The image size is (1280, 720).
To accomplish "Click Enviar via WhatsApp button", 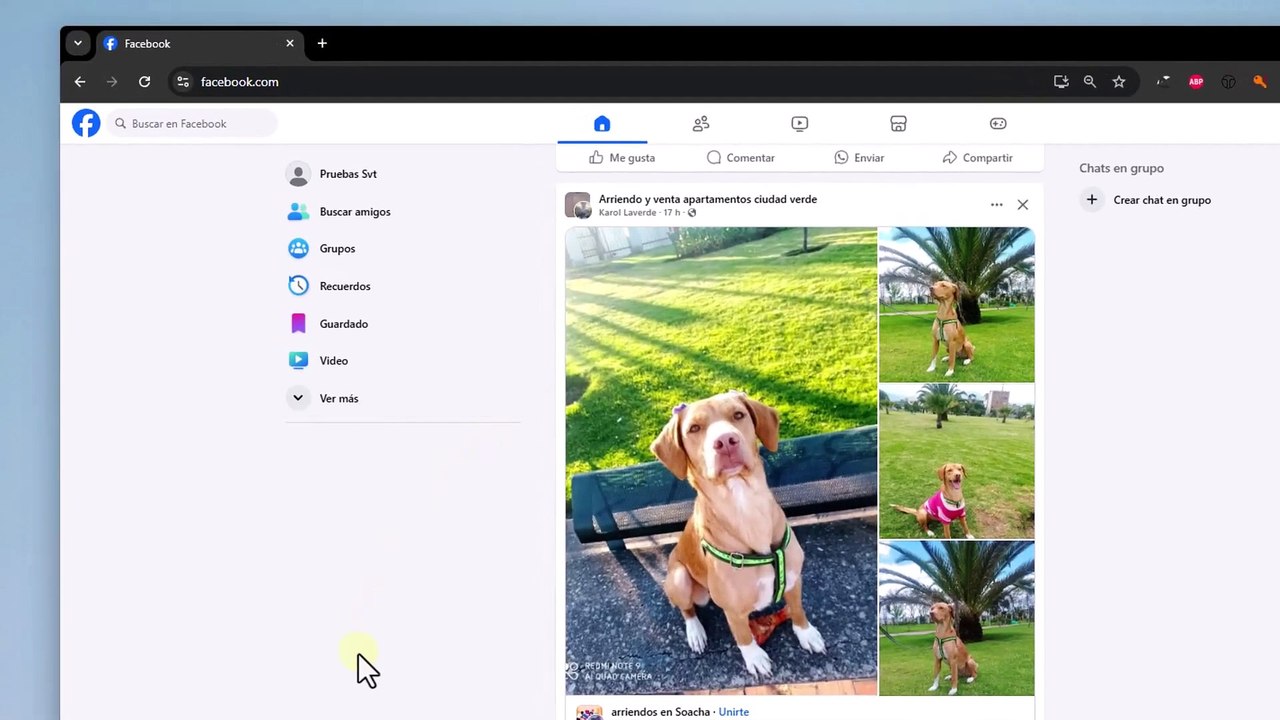I will pyautogui.click(x=859, y=158).
